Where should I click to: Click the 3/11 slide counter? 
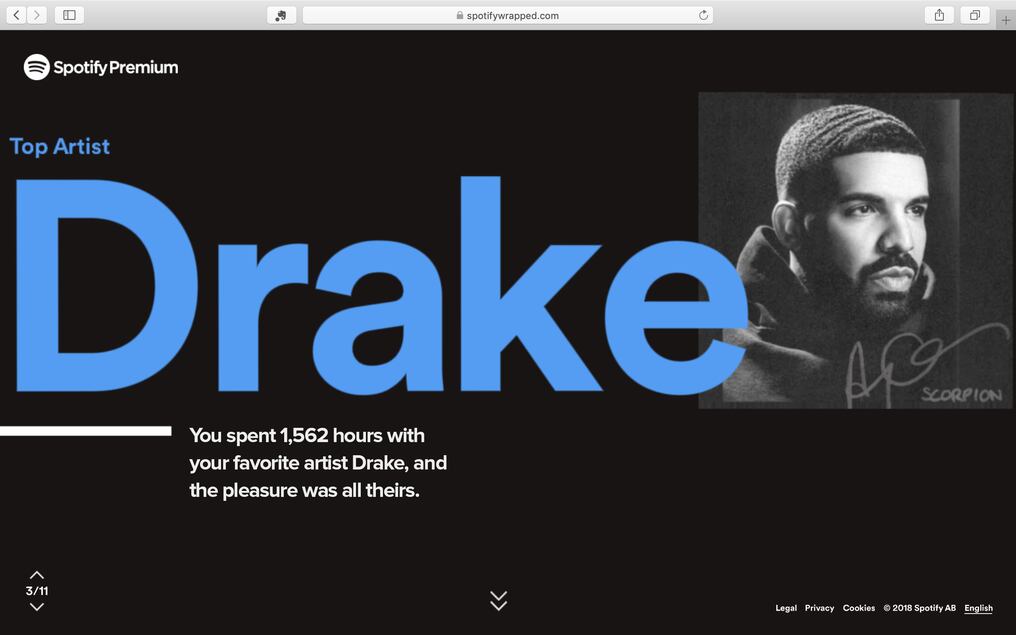(37, 591)
